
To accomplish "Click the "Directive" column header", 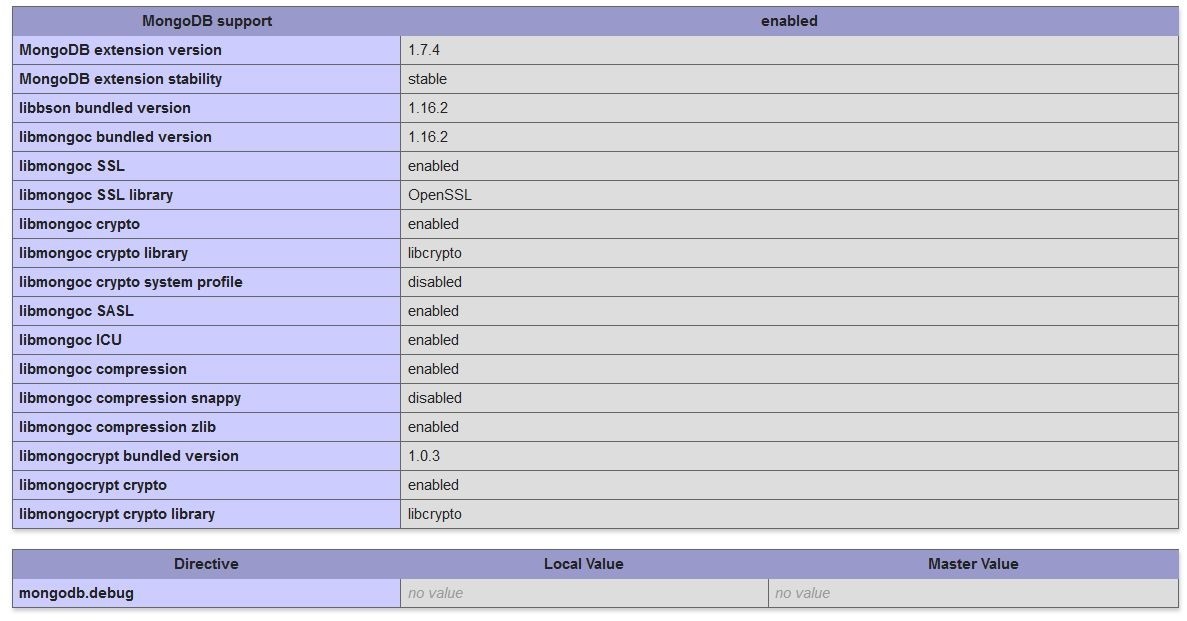I will (206, 564).
